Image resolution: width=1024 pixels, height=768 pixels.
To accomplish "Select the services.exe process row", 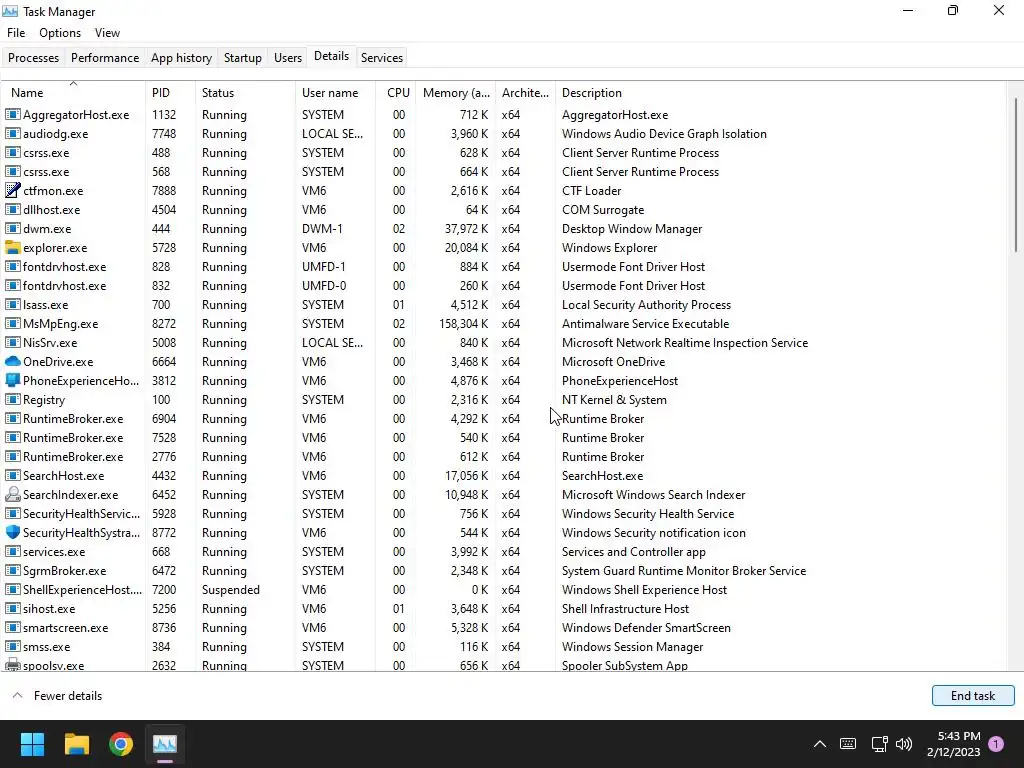I will click(x=504, y=551).
